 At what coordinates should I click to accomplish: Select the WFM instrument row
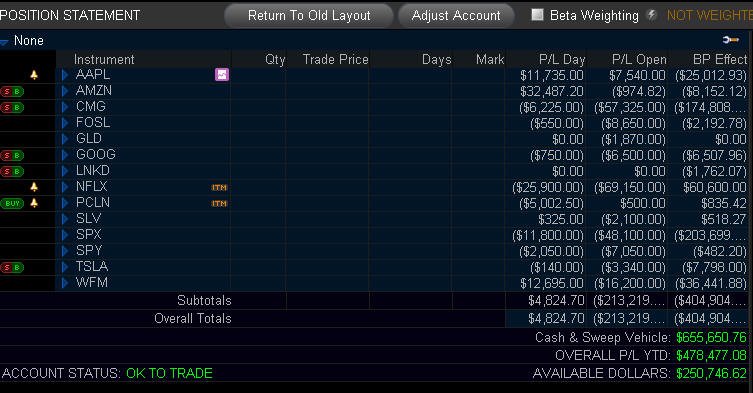click(376, 283)
